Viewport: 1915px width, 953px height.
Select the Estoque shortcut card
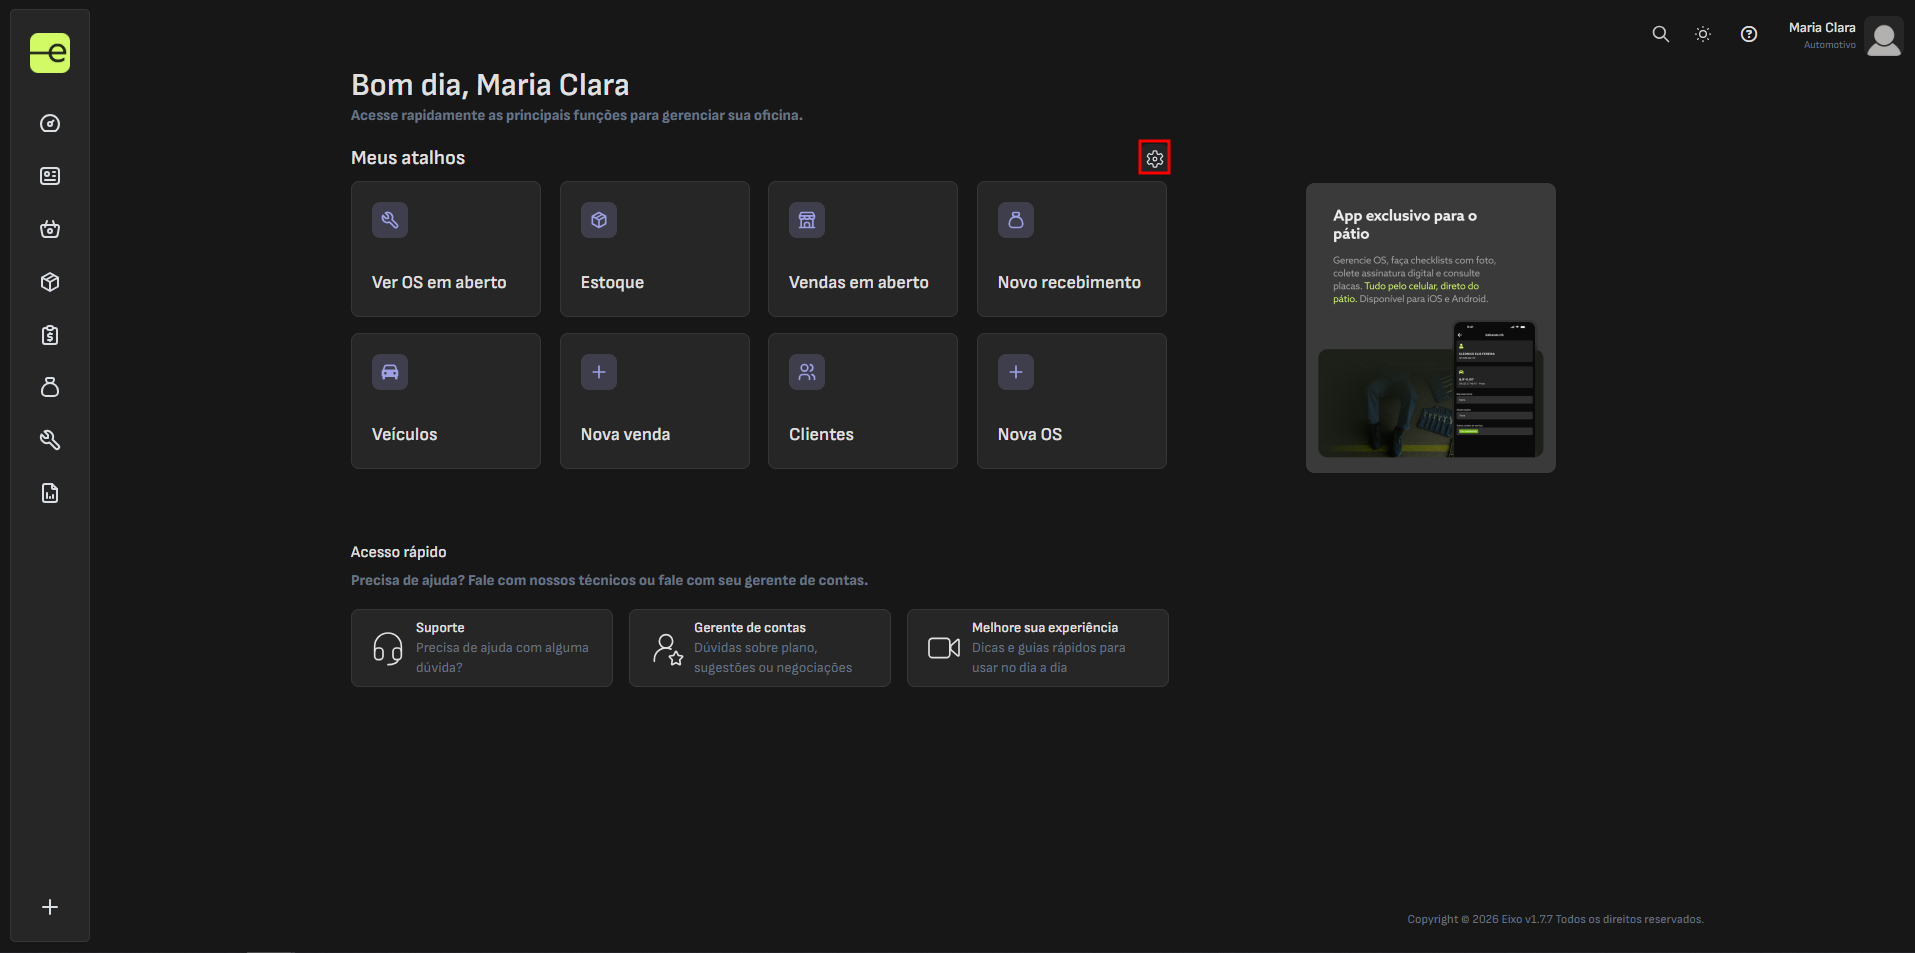pos(654,249)
